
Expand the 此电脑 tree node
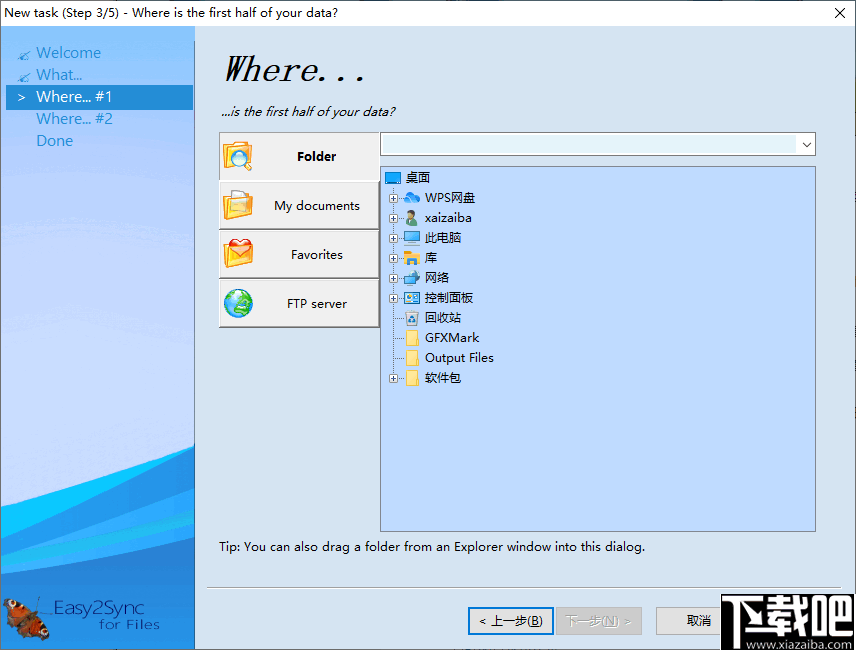pos(393,237)
